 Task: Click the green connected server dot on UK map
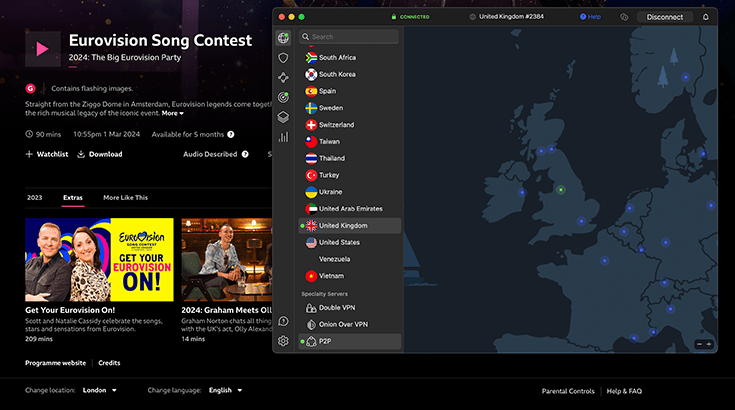point(561,190)
